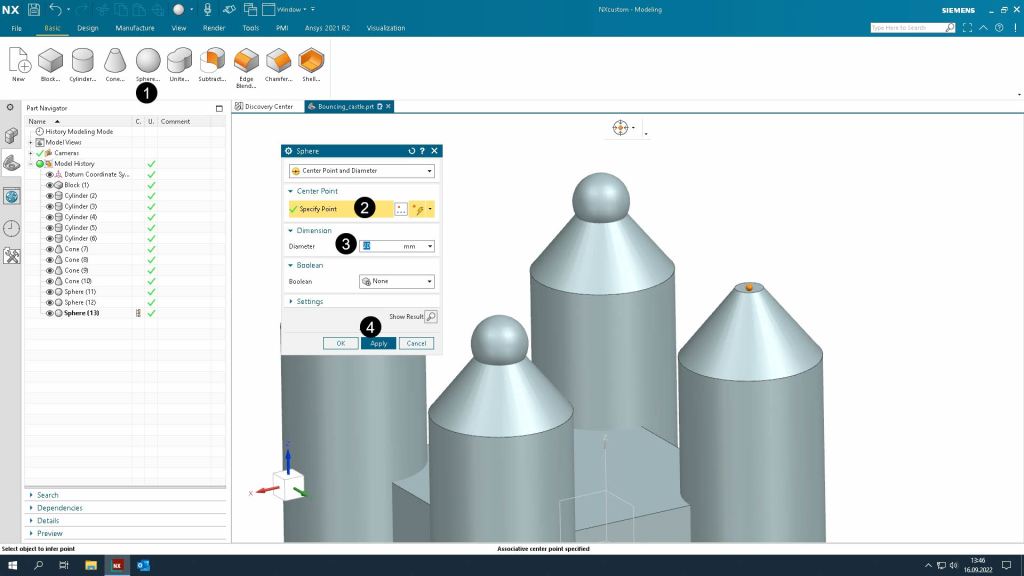1024x576 pixels.
Task: Click Cancel in the Sphere dialog
Action: tap(416, 343)
